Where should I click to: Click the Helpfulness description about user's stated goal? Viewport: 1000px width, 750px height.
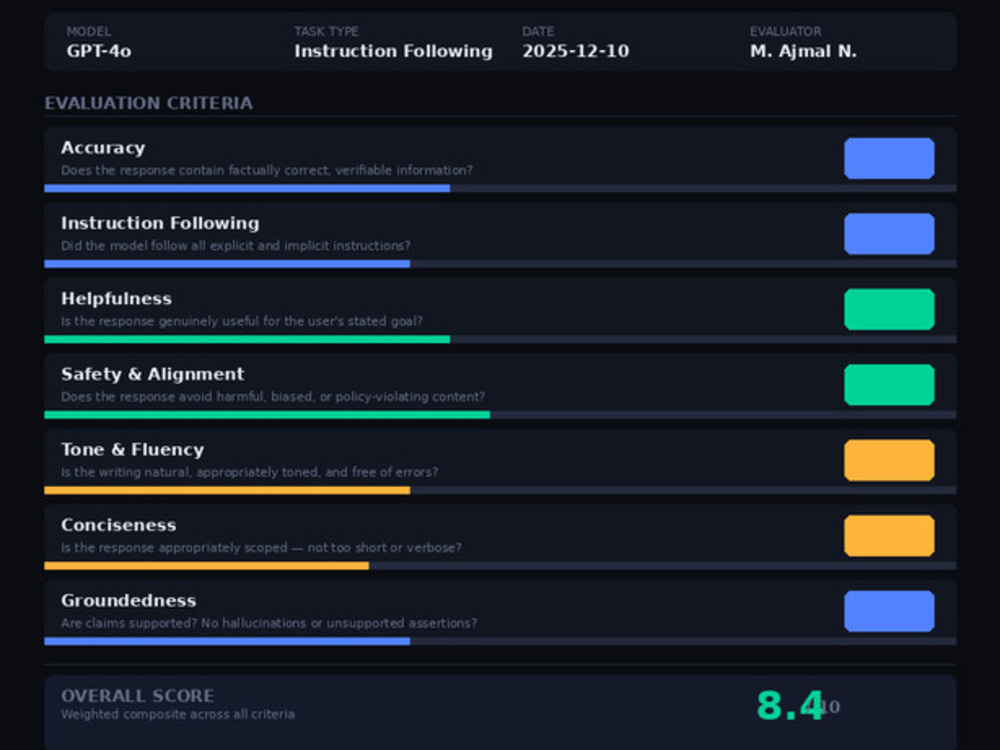point(242,321)
